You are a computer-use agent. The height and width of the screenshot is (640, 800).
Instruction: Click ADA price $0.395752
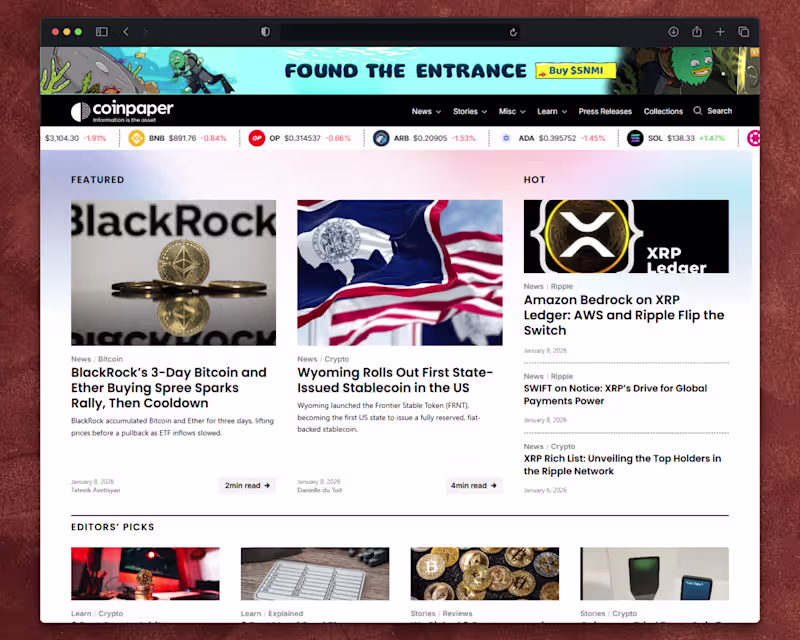[x=557, y=138]
